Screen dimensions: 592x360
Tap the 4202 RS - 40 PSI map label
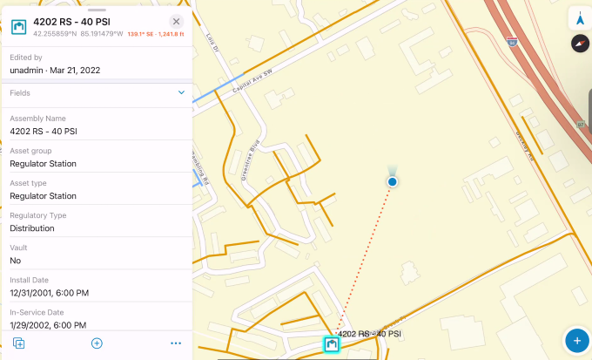pos(369,334)
